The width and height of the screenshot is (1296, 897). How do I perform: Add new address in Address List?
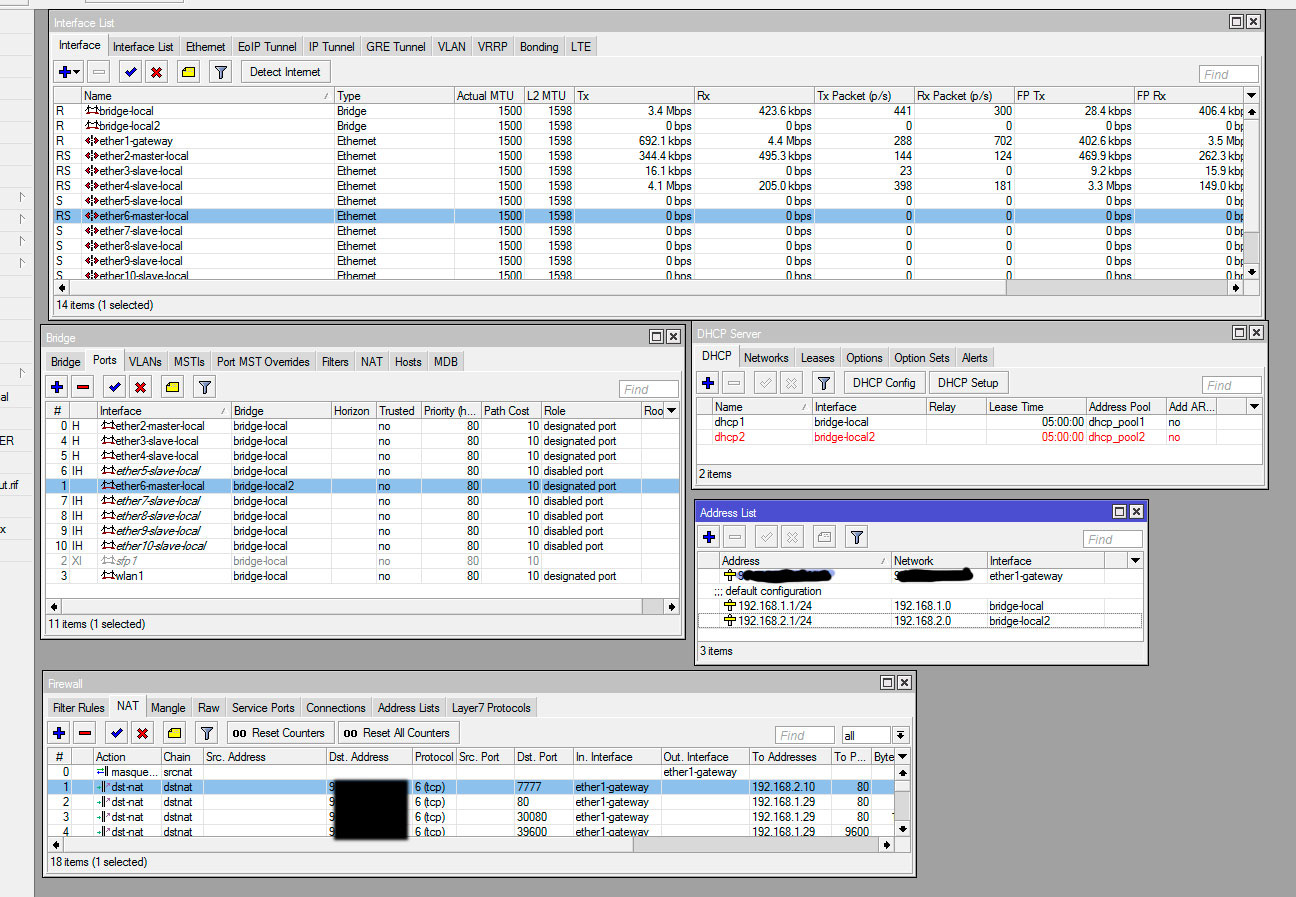pos(709,538)
